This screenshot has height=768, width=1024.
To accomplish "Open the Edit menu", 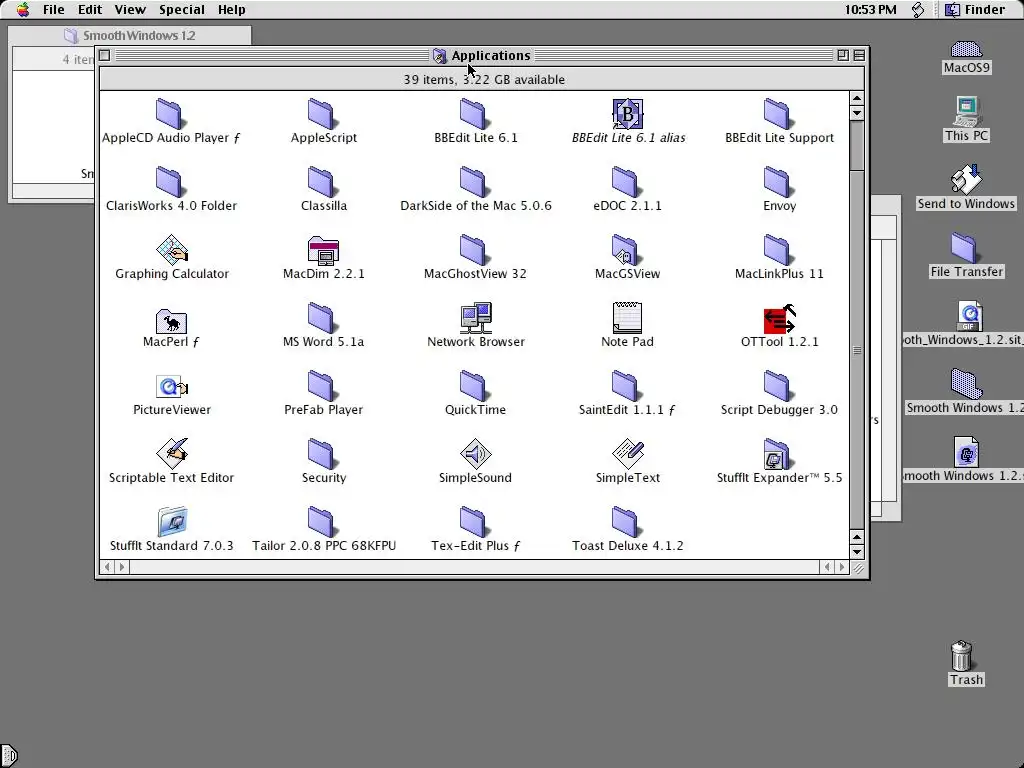I will pyautogui.click(x=89, y=9).
